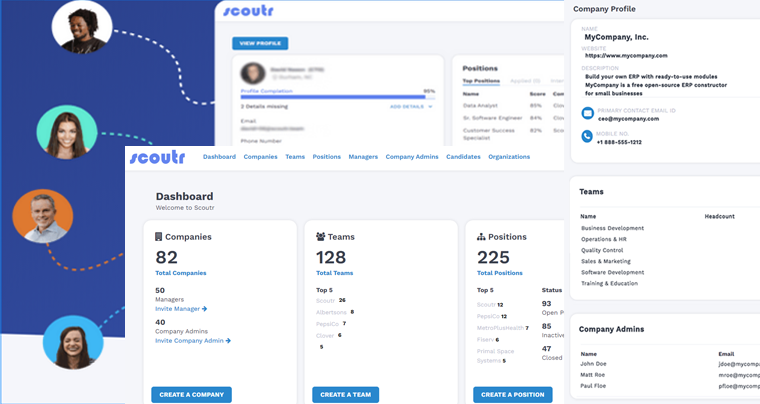This screenshot has height=404, width=760.
Task: Open the Teams nav item
Action: pos(295,157)
